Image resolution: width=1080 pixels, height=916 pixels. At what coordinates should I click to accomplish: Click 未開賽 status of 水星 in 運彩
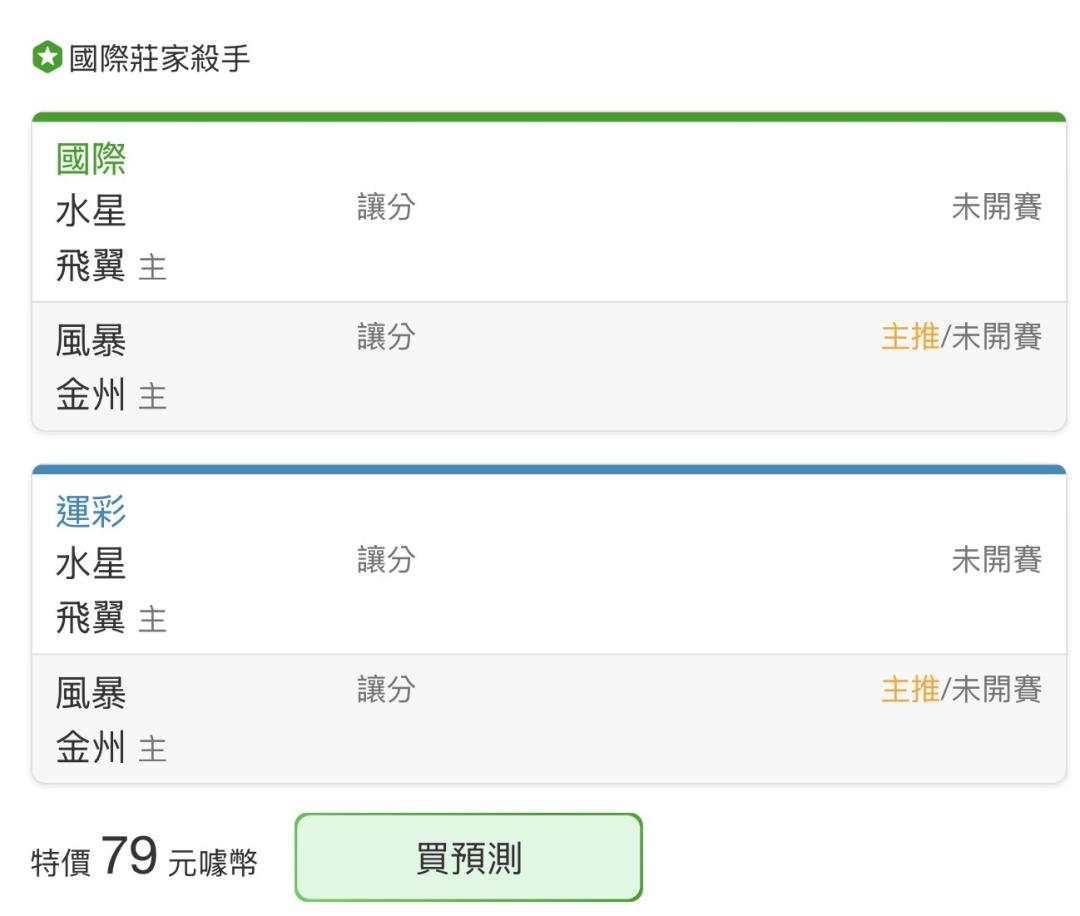[x=997, y=559]
